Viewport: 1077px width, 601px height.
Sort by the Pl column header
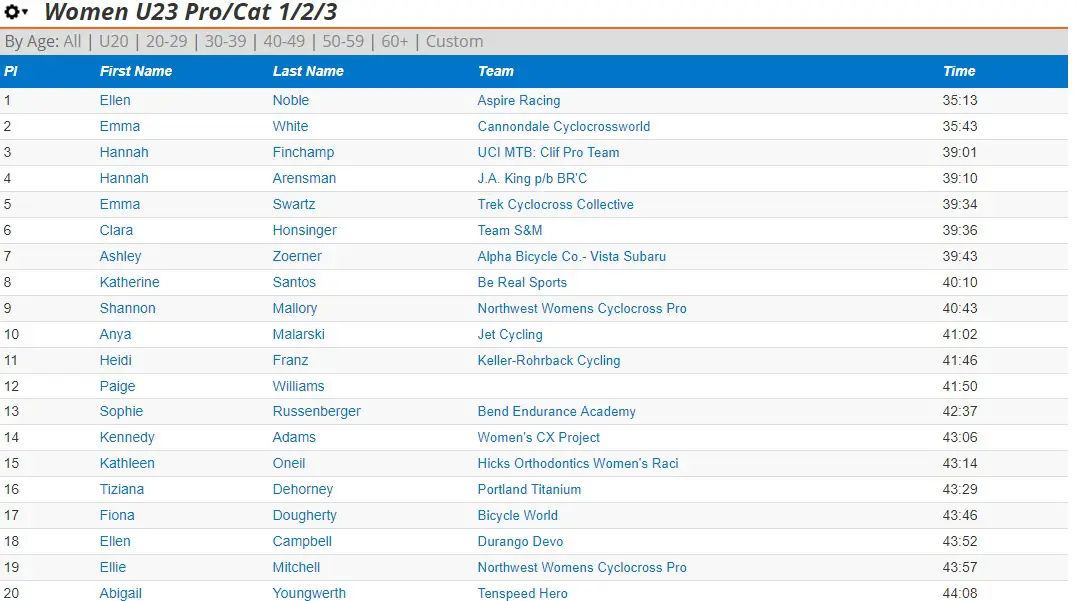pyautogui.click(x=11, y=71)
